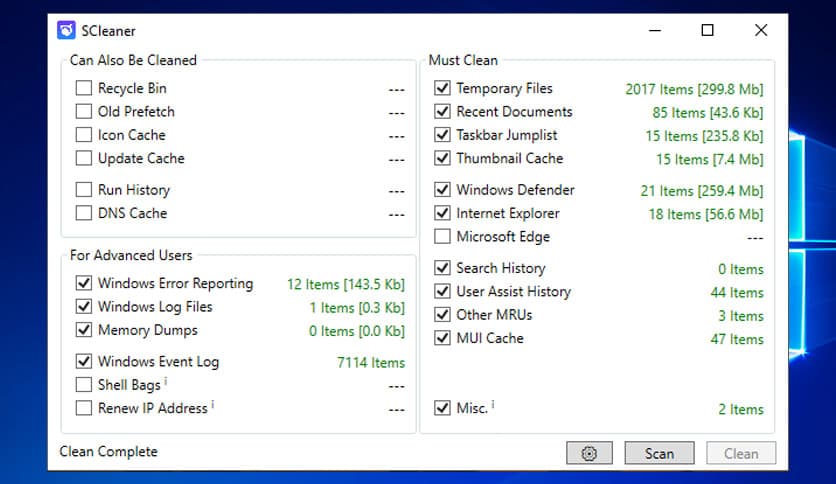This screenshot has width=836, height=484.
Task: Click the '7114 Items' value
Action: (371, 362)
